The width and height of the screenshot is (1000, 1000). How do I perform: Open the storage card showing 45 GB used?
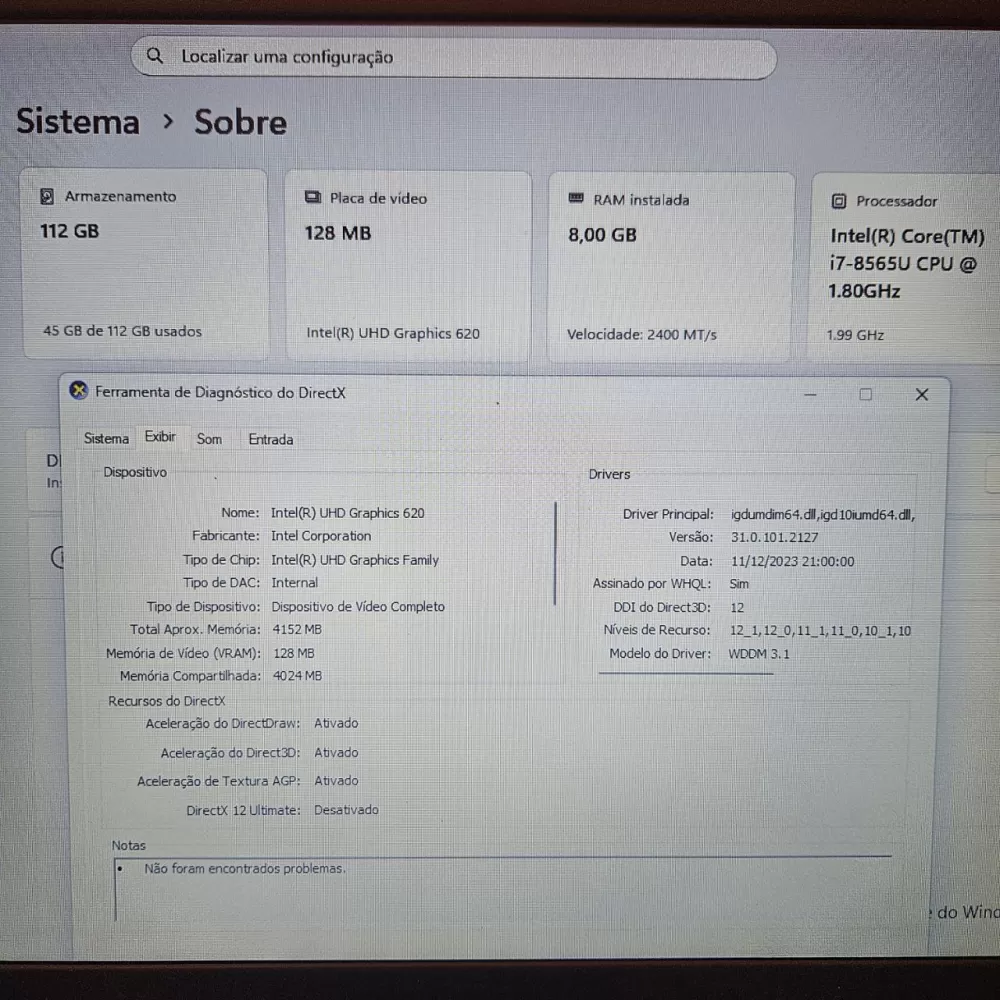pyautogui.click(x=144, y=265)
